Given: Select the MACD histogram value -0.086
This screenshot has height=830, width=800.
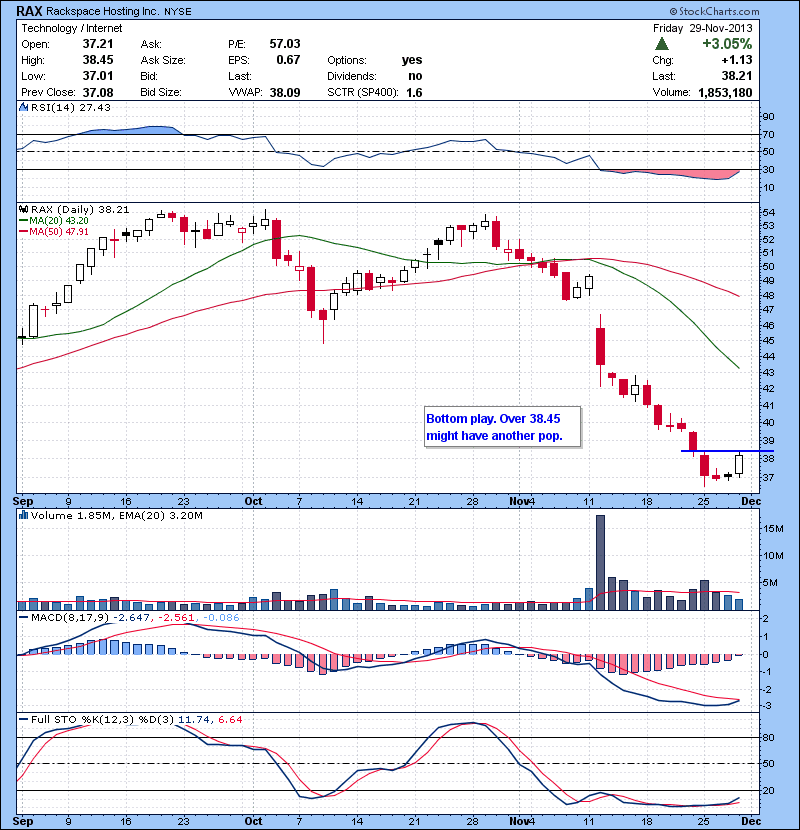Looking at the screenshot, I should click(x=221, y=618).
